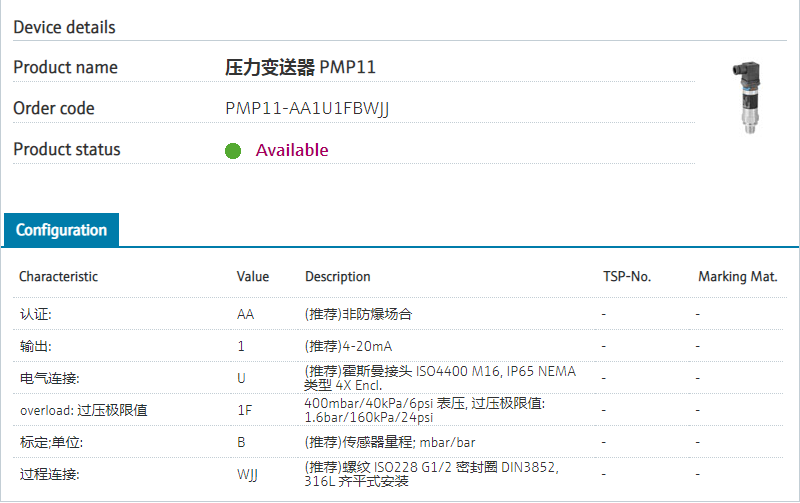Screen dimensions: 800x503
Task: Click the TSP-No. column header
Action: [x=626, y=276]
